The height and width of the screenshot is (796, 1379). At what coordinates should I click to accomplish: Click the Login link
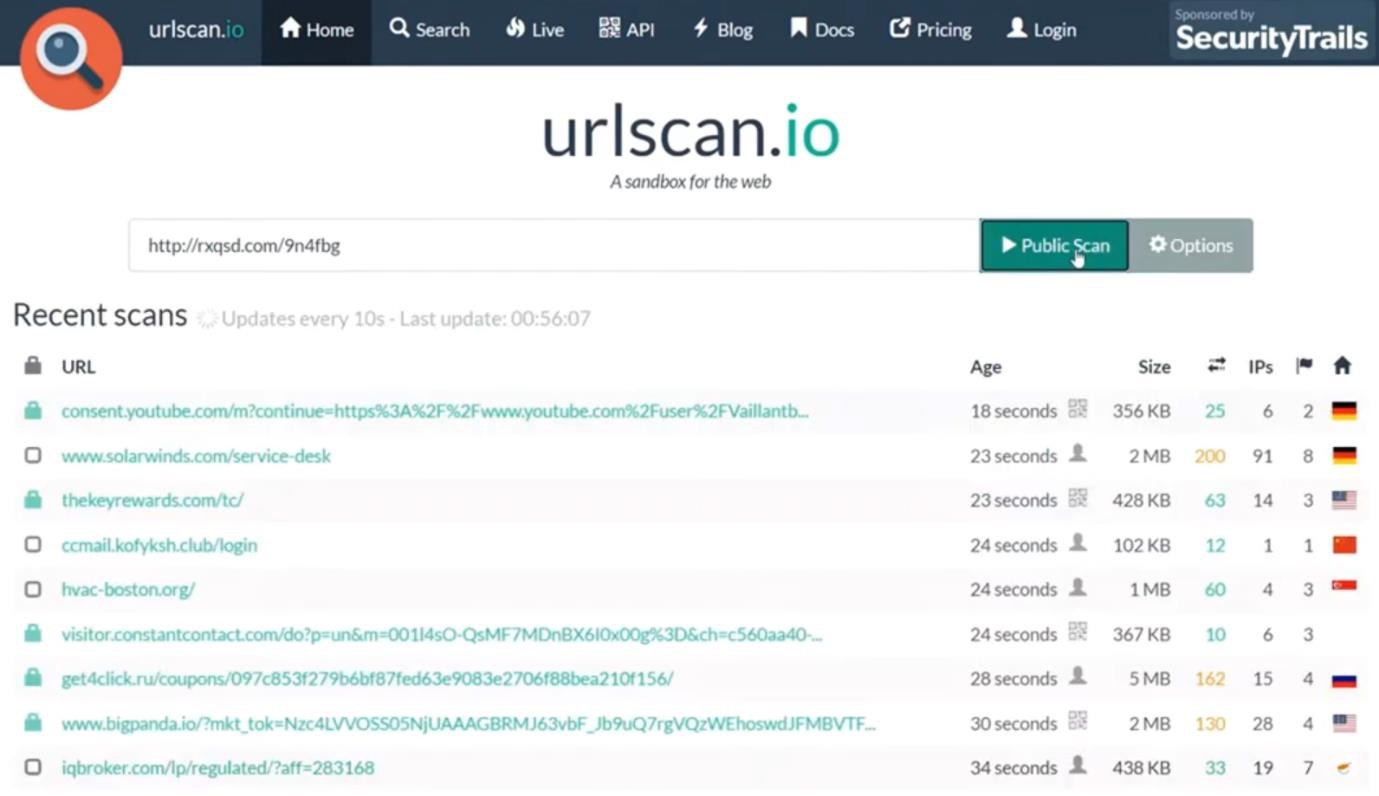pyautogui.click(x=1041, y=29)
